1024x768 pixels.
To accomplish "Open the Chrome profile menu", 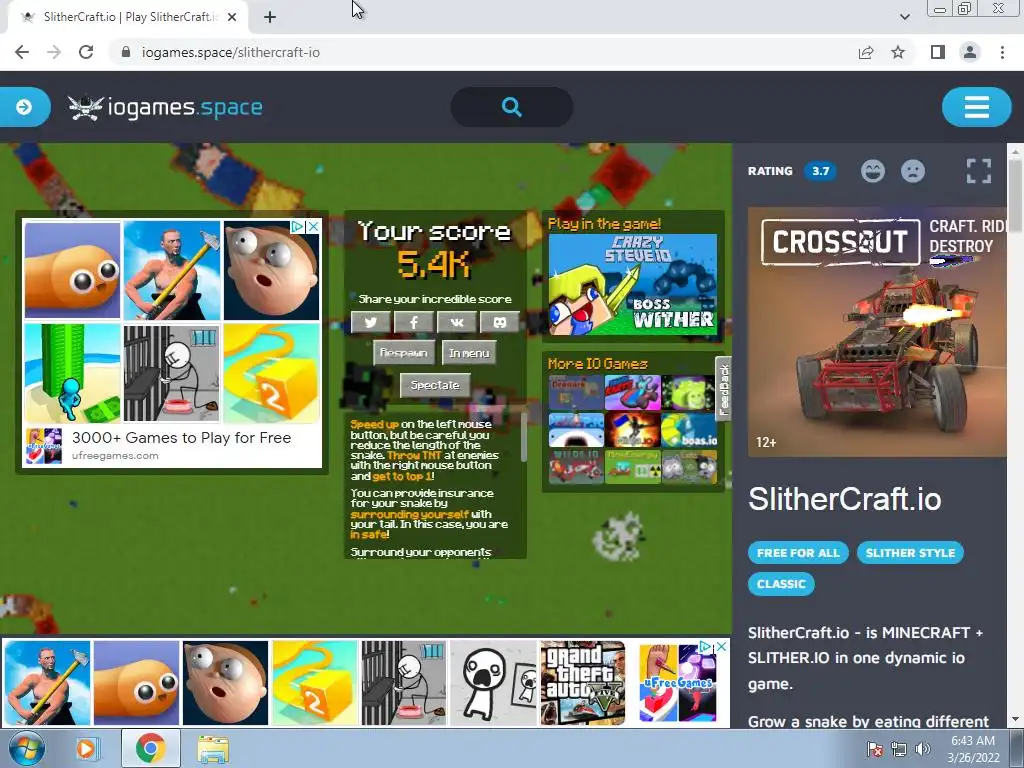I will coord(970,52).
